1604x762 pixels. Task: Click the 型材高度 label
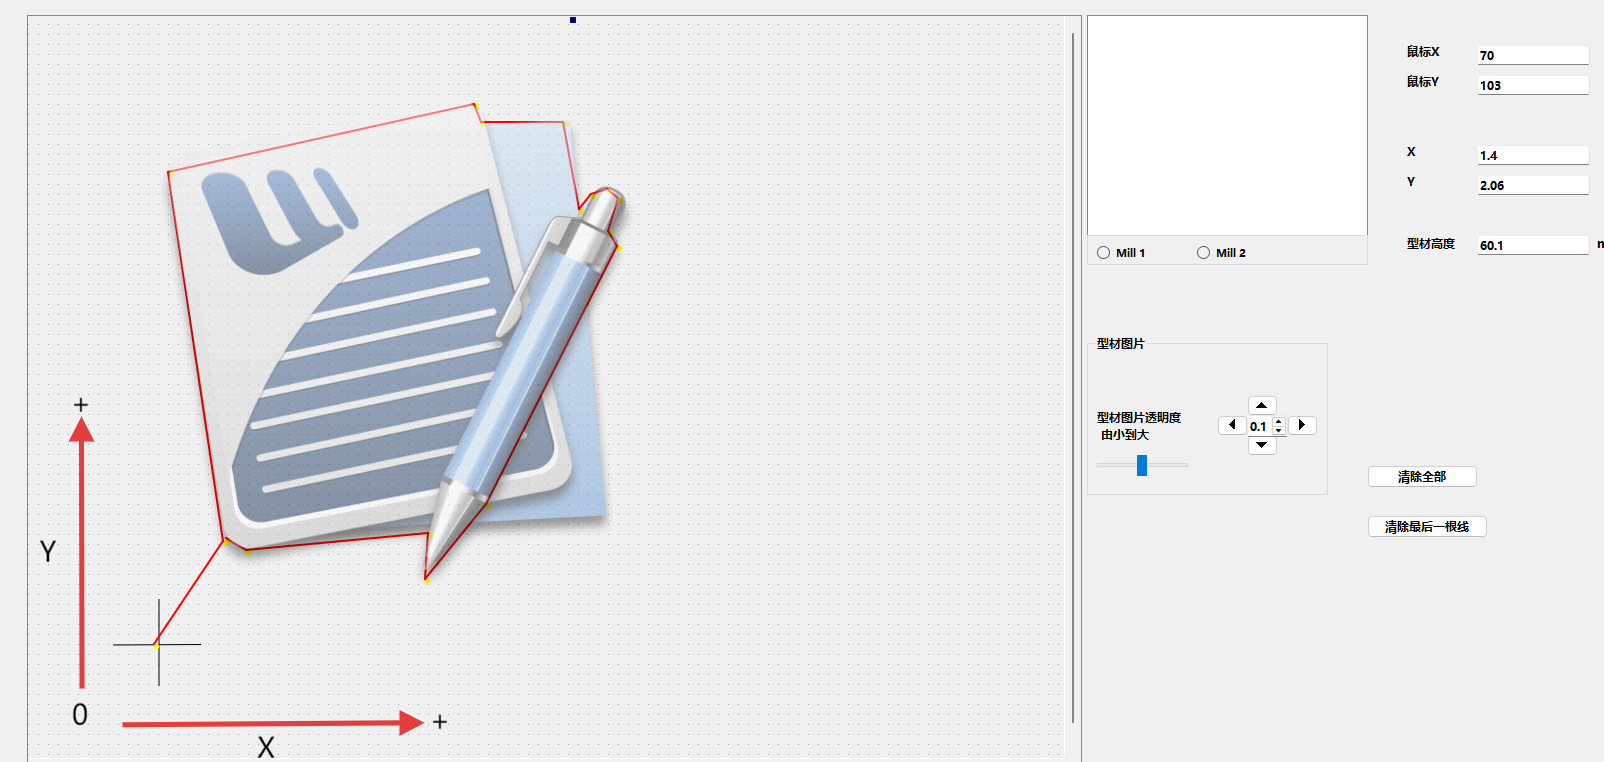tap(1430, 244)
